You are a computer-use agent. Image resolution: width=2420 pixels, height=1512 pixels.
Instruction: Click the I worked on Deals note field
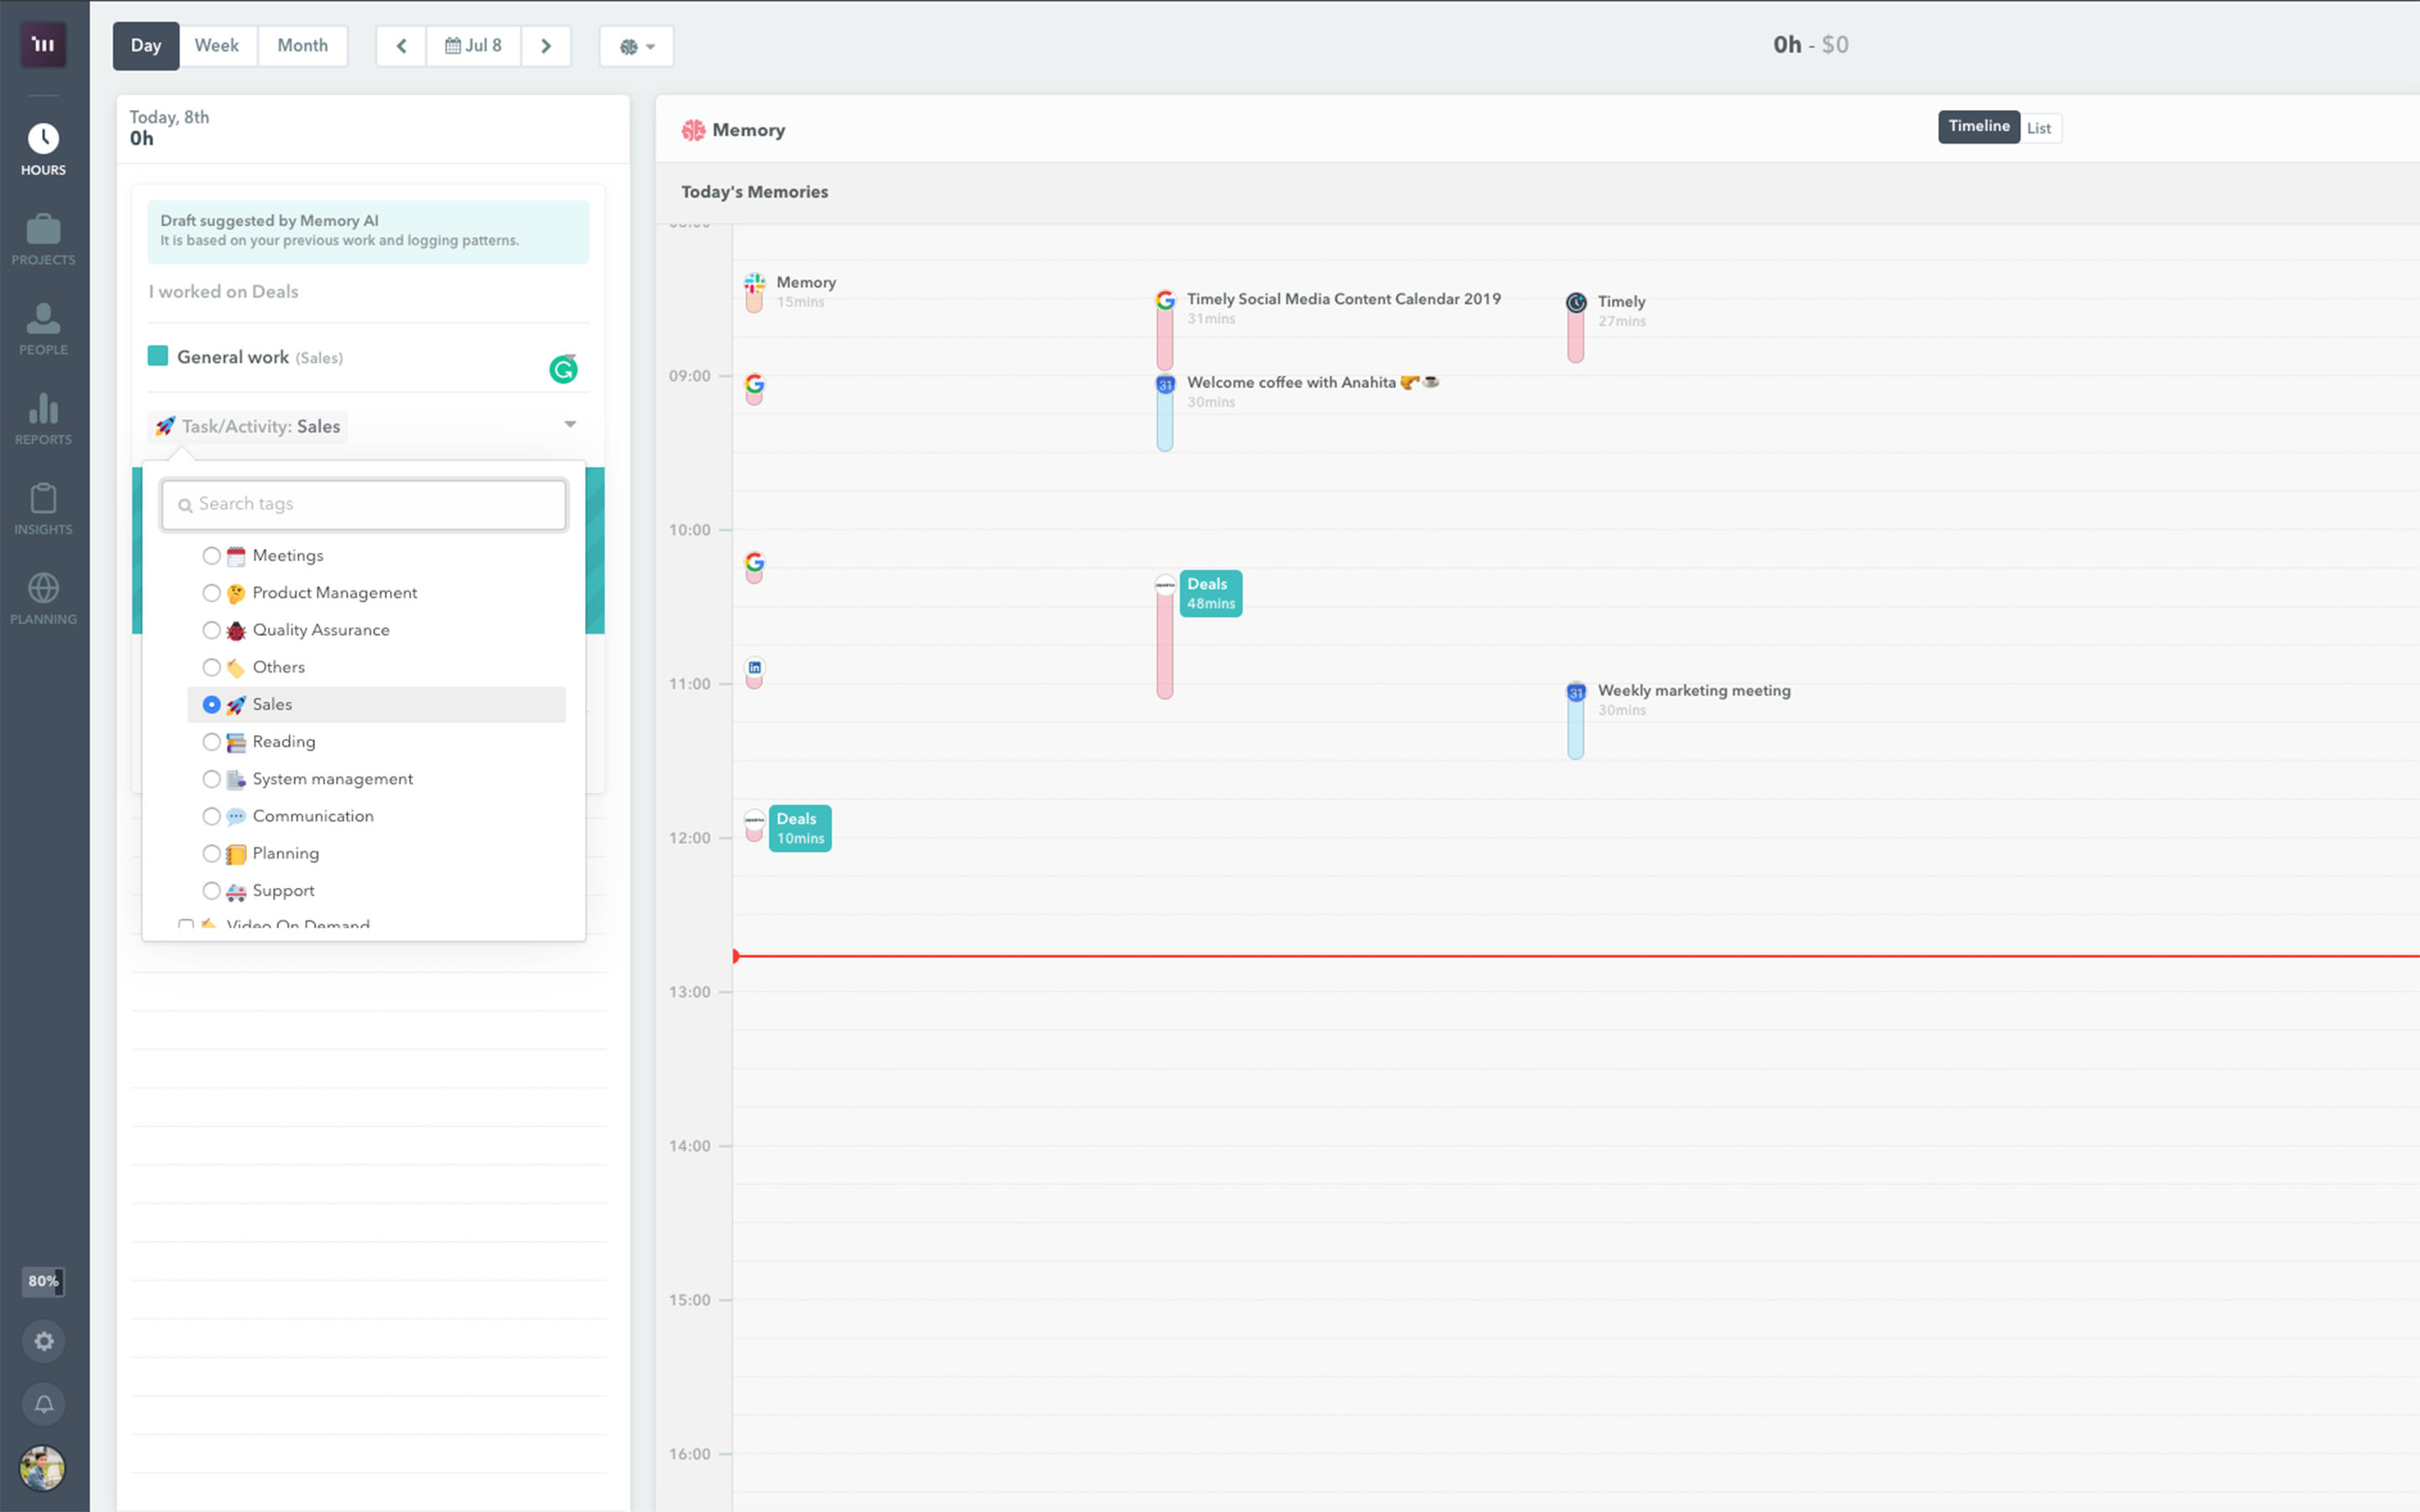368,292
